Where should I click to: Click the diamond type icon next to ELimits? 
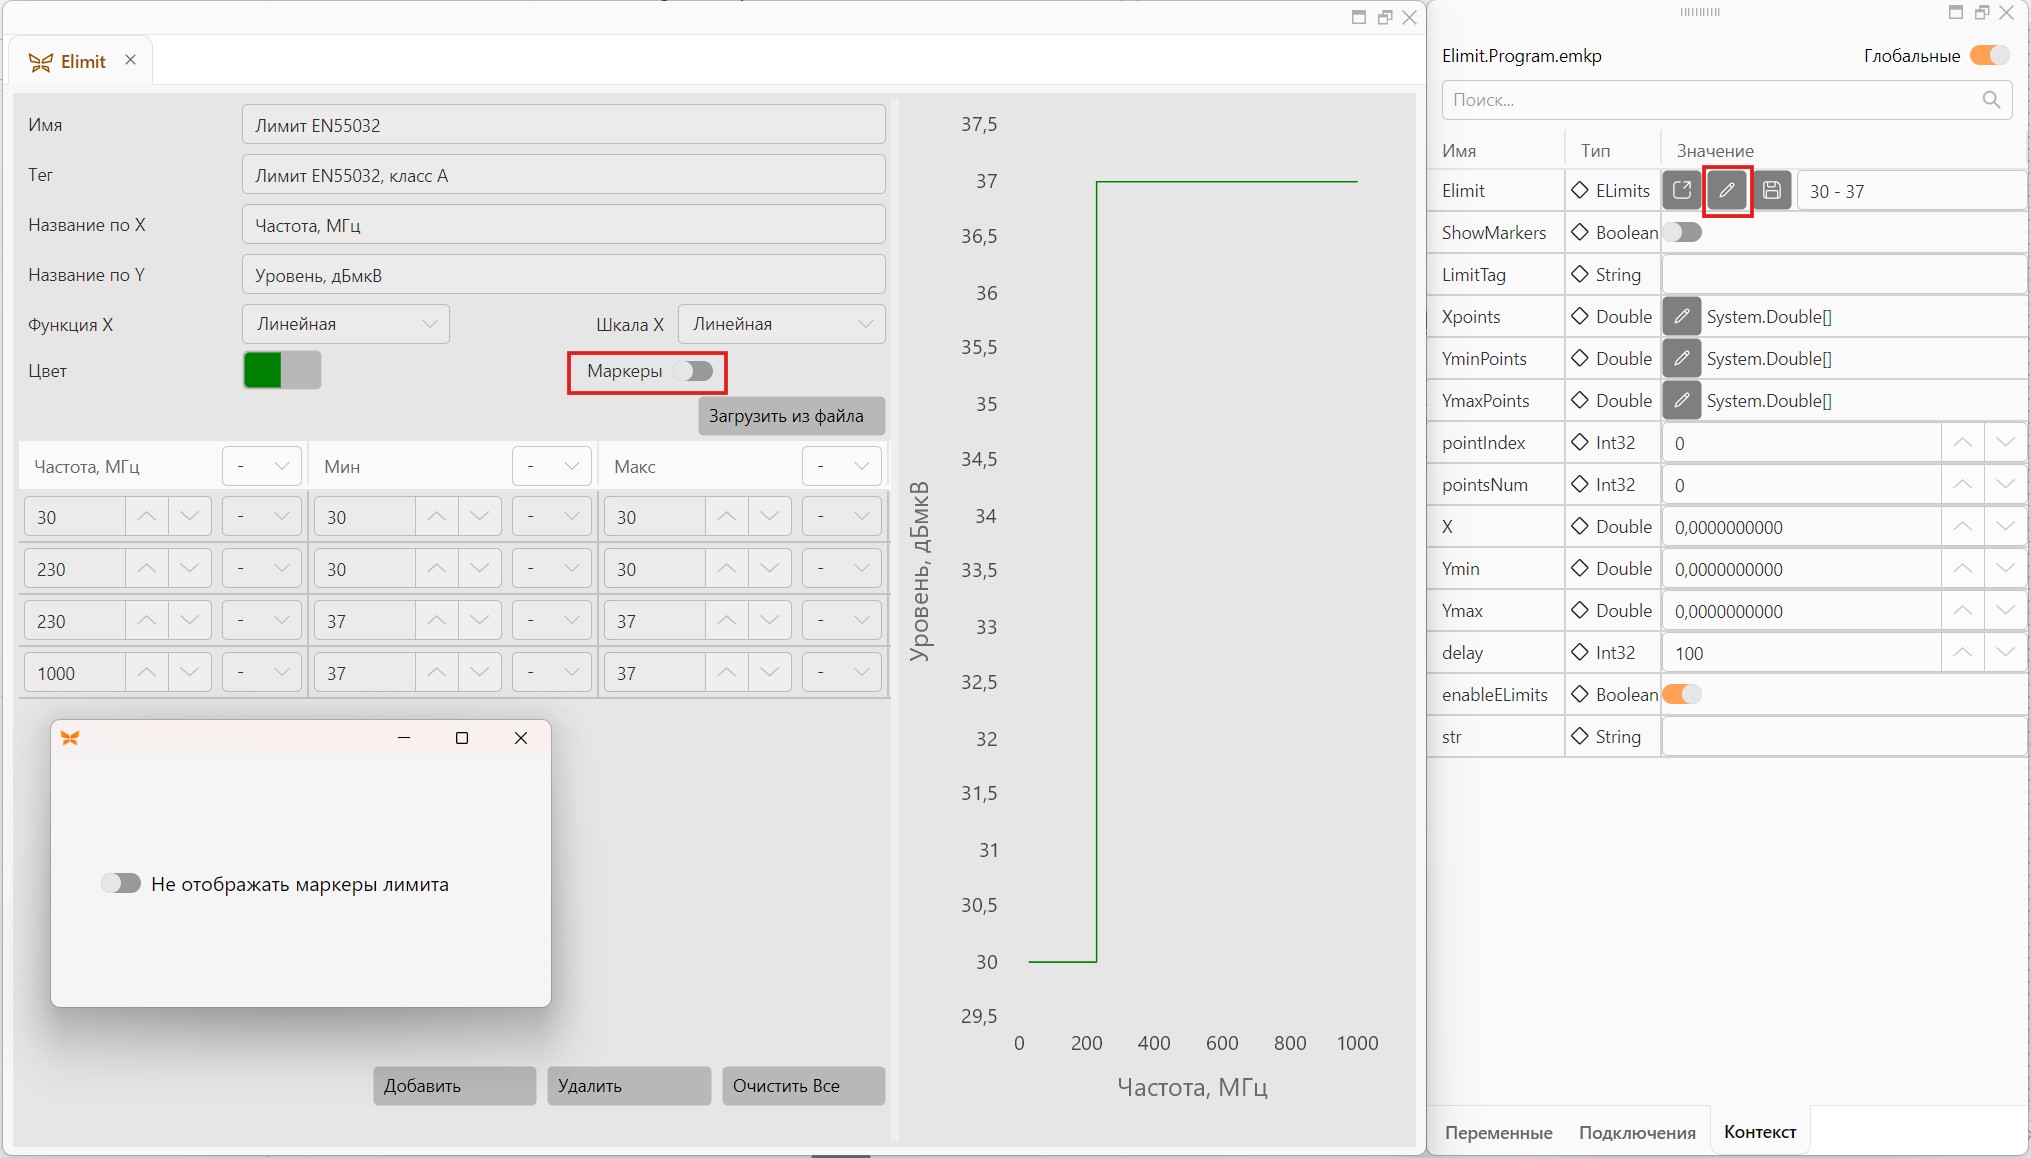point(1580,190)
